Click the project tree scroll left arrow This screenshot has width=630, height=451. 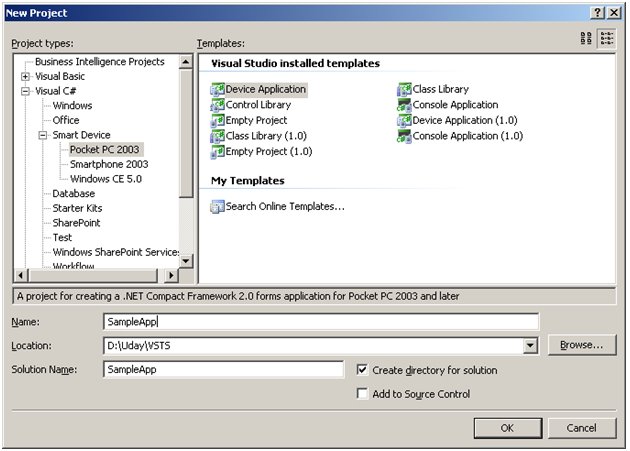(x=21, y=276)
